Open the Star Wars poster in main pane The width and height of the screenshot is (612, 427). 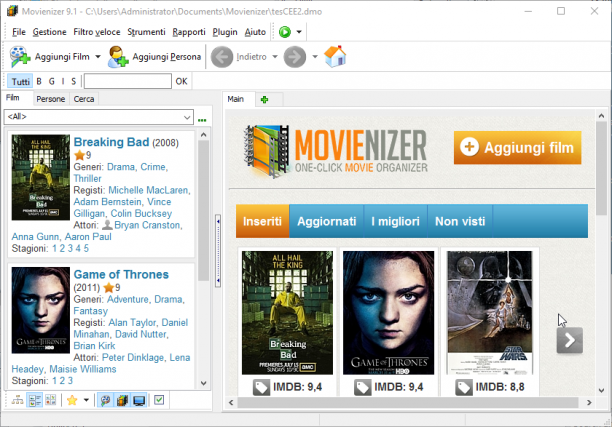pyautogui.click(x=490, y=313)
